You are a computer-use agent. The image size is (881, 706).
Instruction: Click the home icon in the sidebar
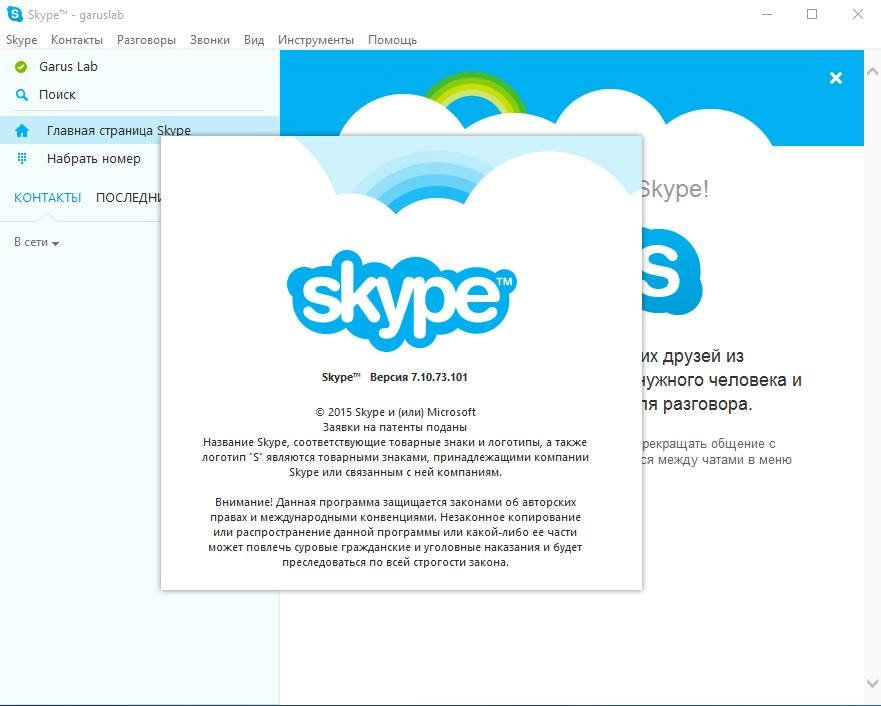(22, 131)
